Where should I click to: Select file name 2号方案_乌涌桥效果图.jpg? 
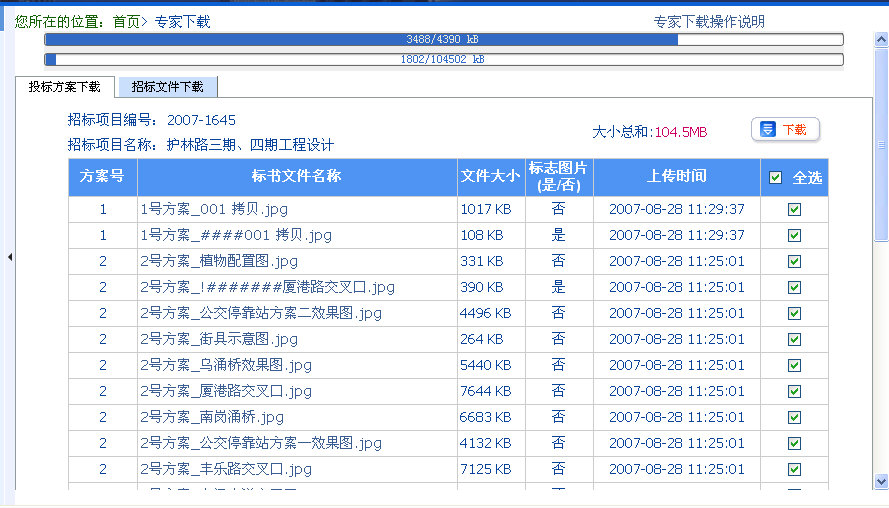(x=226, y=366)
